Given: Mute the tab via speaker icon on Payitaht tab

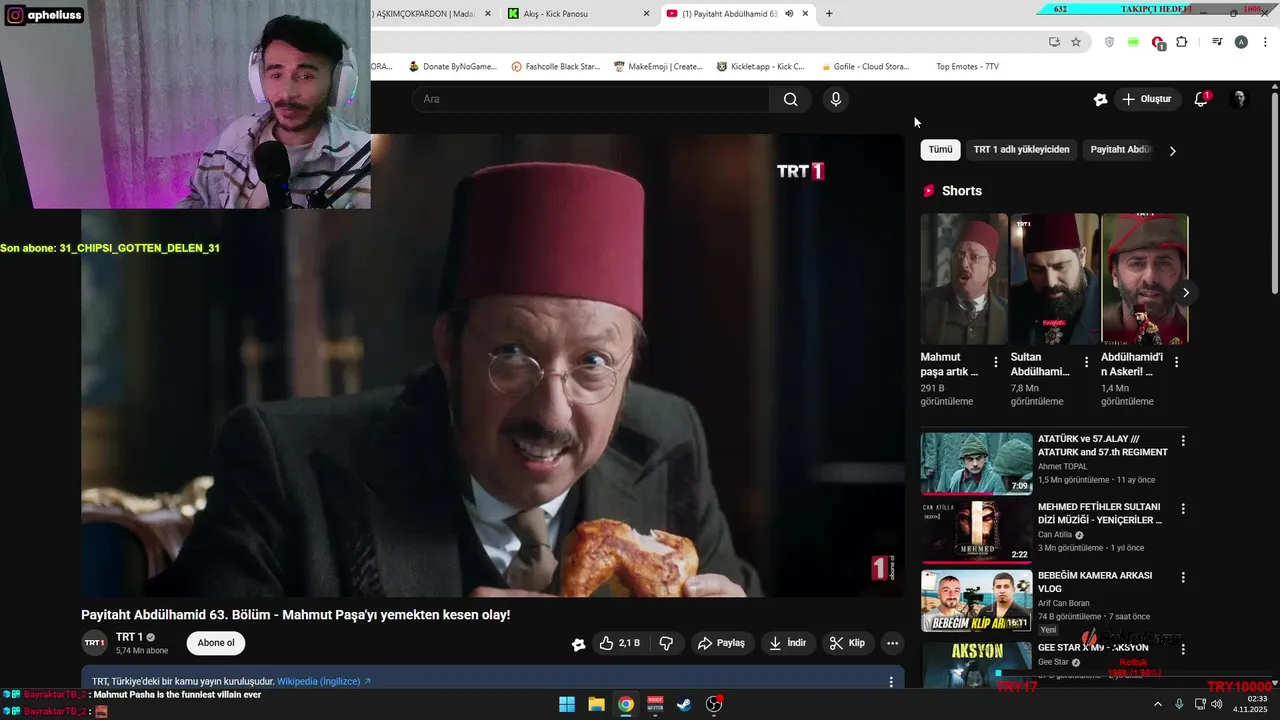Looking at the screenshot, I should [x=789, y=14].
